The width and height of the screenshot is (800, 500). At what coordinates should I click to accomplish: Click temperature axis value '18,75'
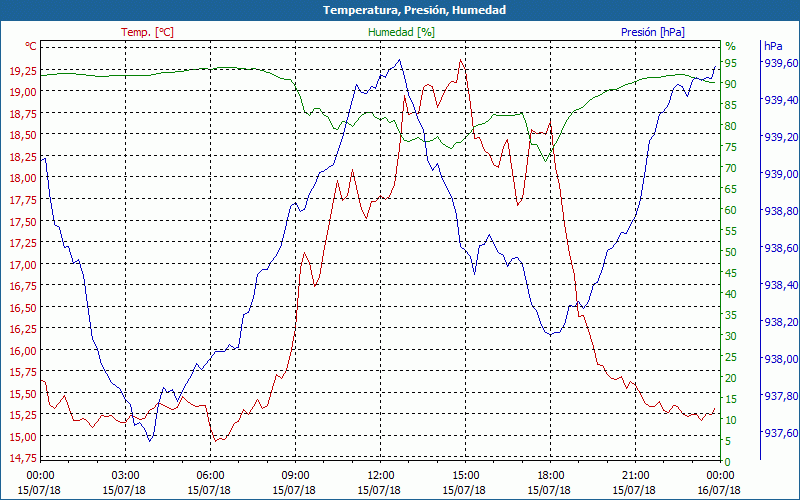pyautogui.click(x=23, y=114)
